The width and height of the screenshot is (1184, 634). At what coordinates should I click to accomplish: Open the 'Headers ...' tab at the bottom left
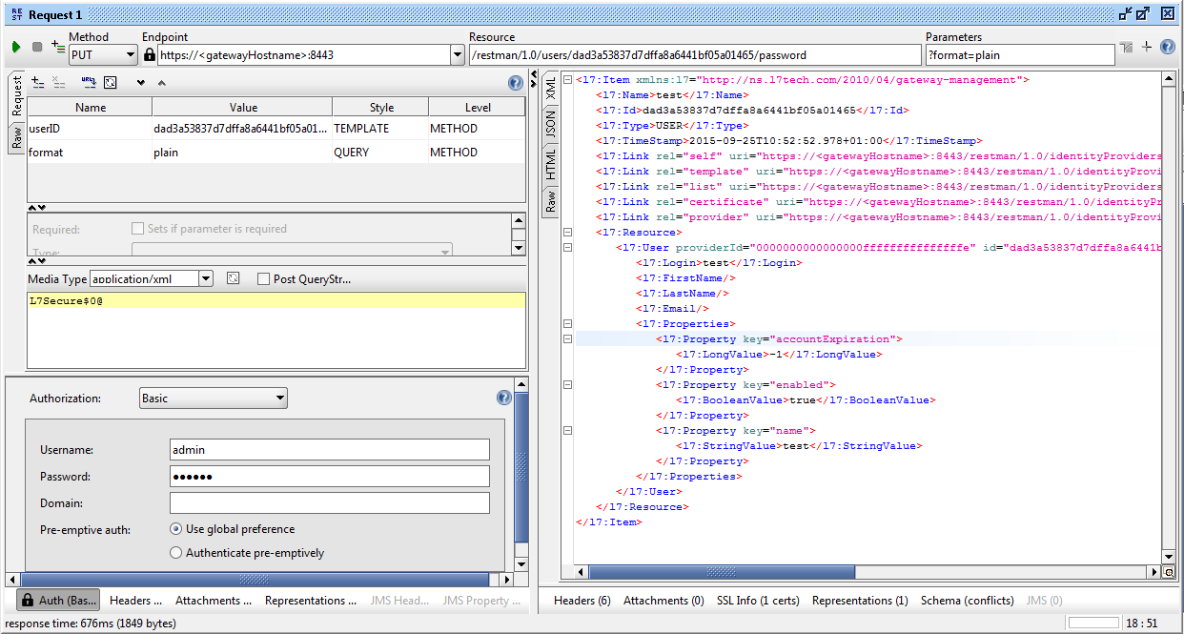coord(135,601)
